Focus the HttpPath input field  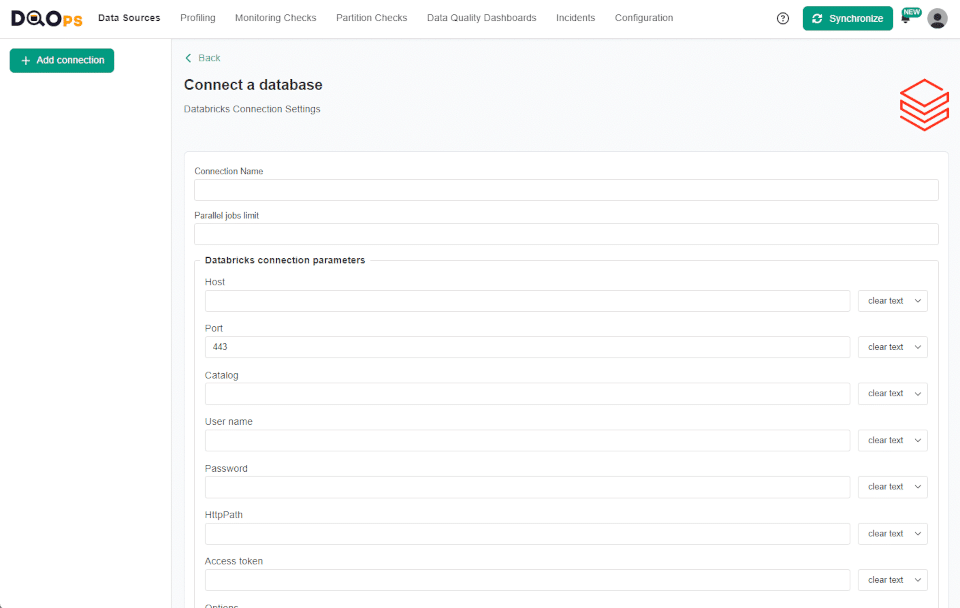[527, 534]
